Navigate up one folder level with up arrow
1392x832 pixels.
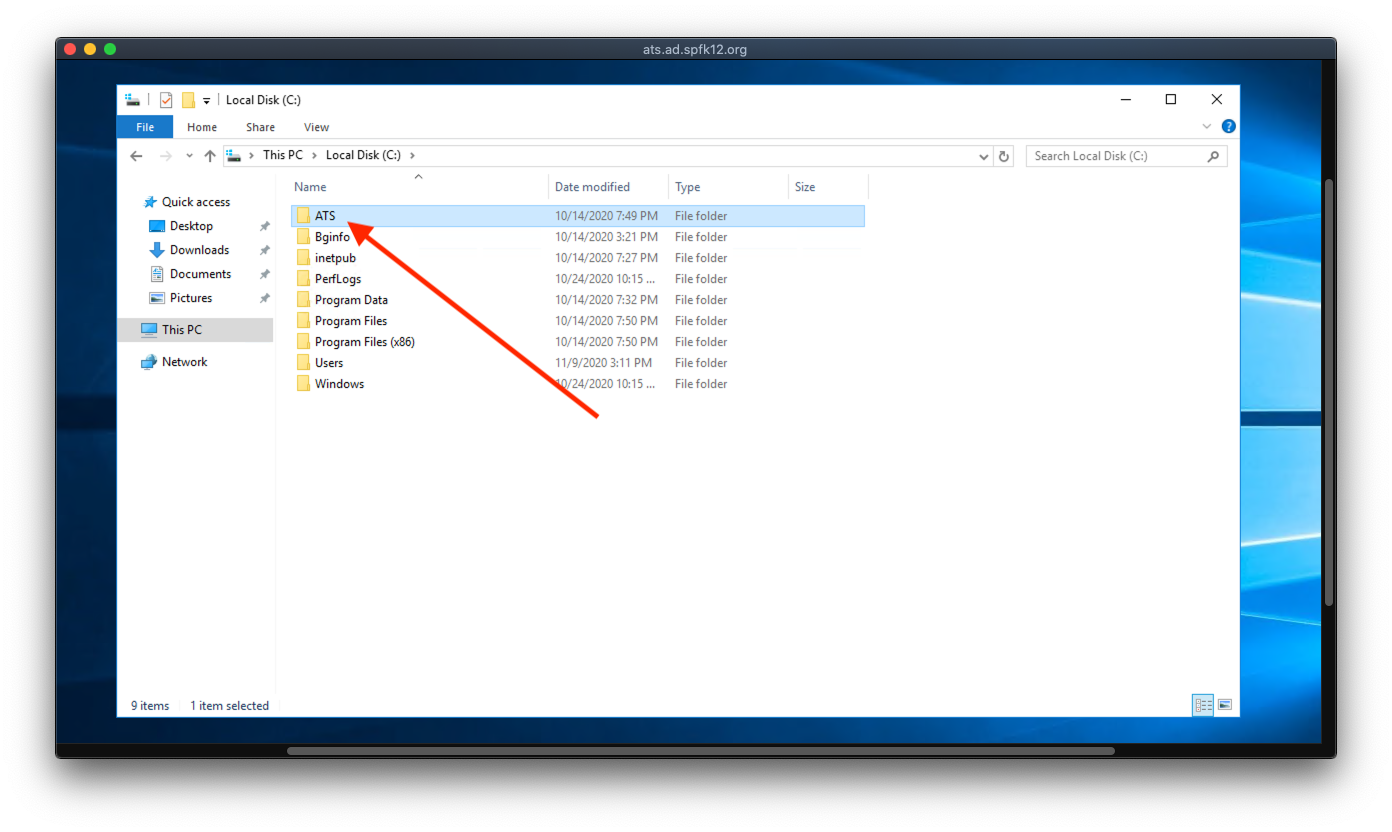(210, 156)
